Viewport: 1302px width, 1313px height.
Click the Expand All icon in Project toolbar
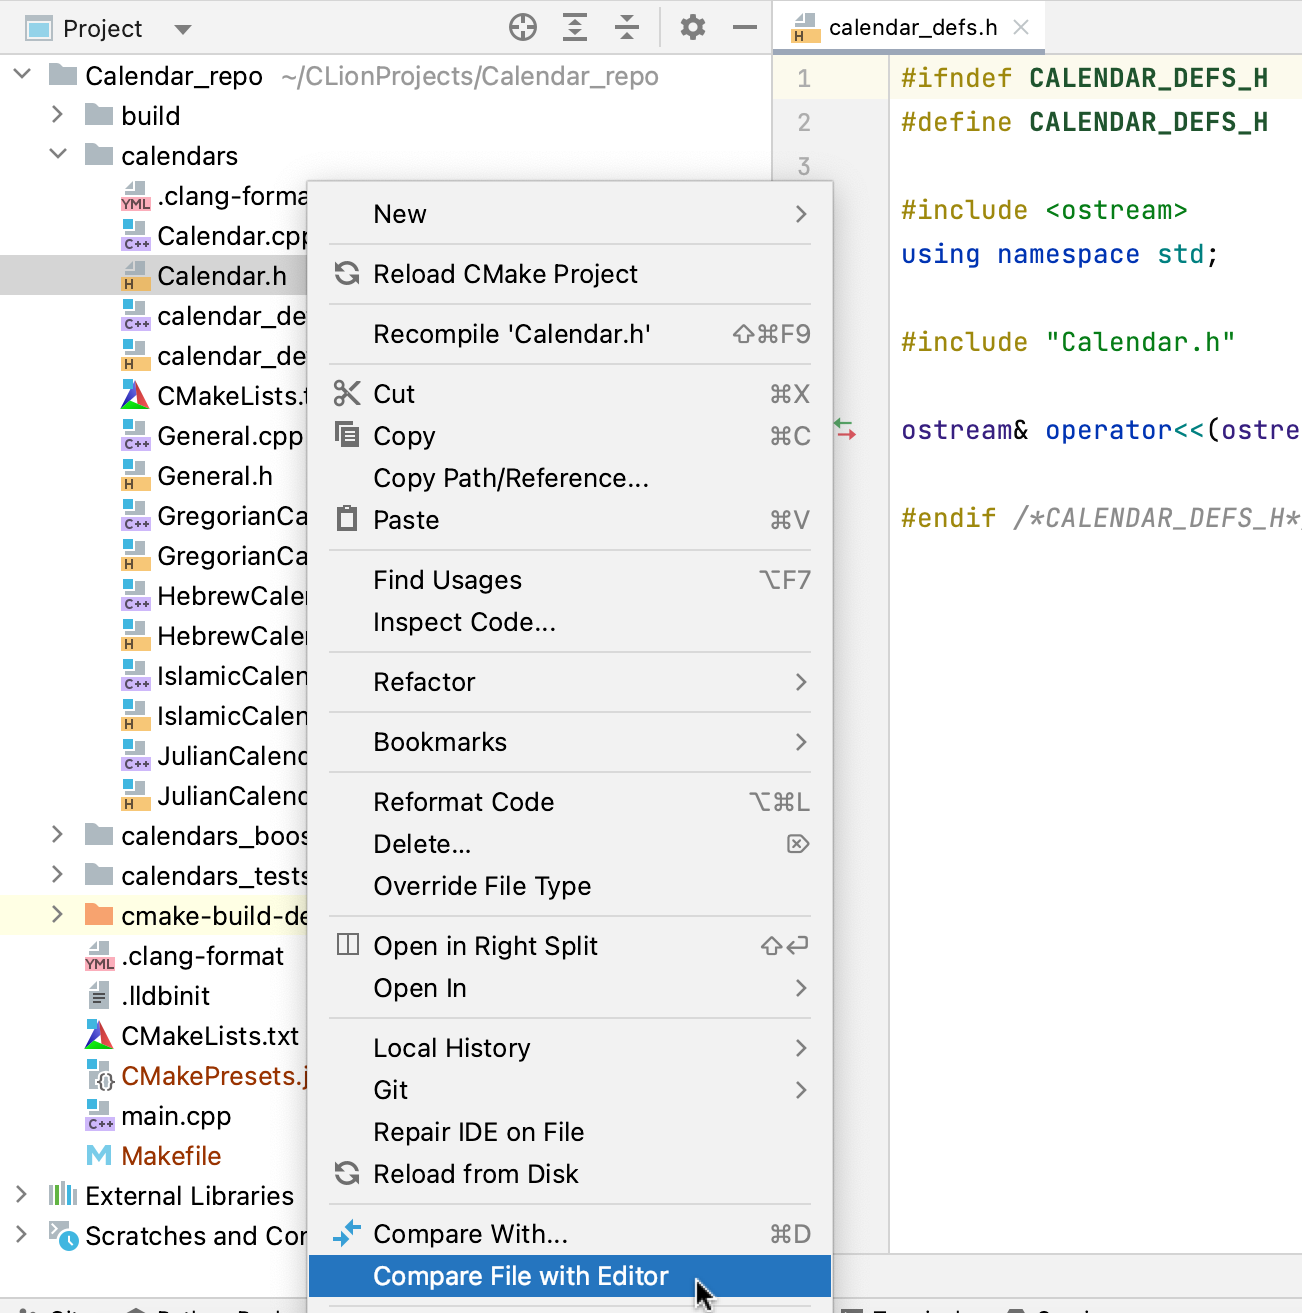[x=575, y=27]
